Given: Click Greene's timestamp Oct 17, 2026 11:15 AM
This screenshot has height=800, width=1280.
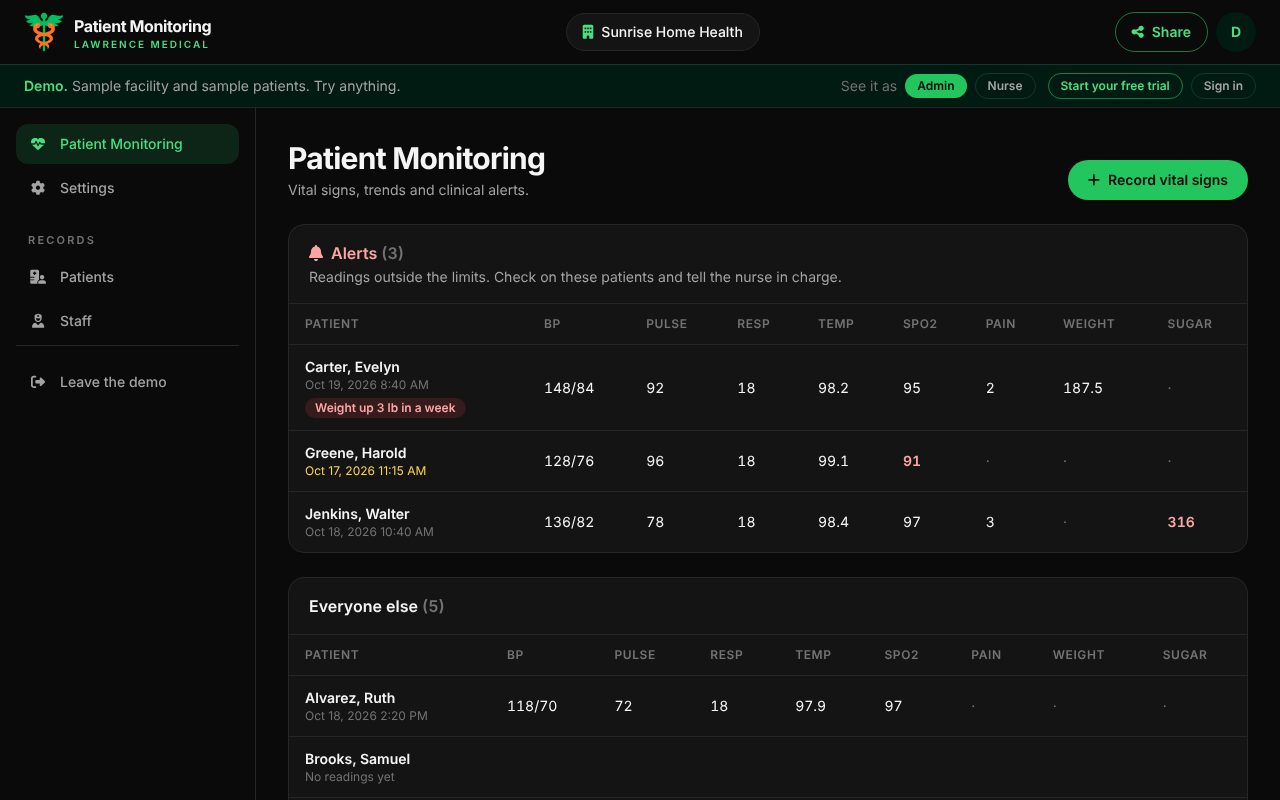Looking at the screenshot, I should pyautogui.click(x=366, y=471).
